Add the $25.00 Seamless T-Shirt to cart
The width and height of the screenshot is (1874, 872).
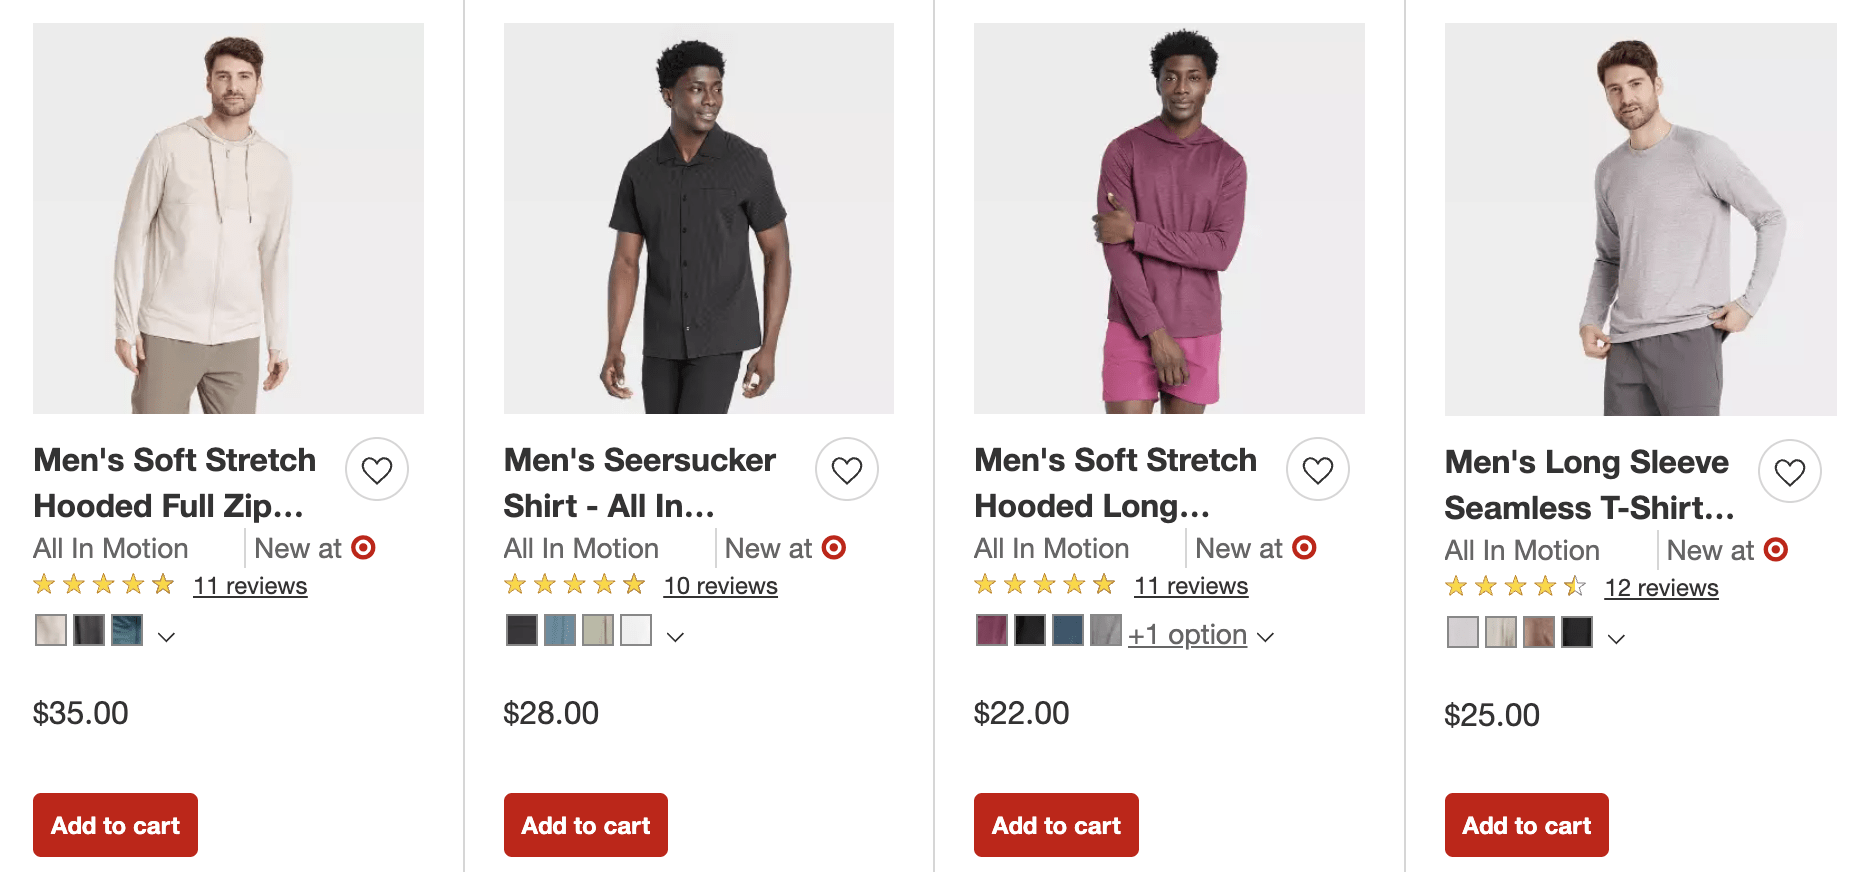(1526, 825)
